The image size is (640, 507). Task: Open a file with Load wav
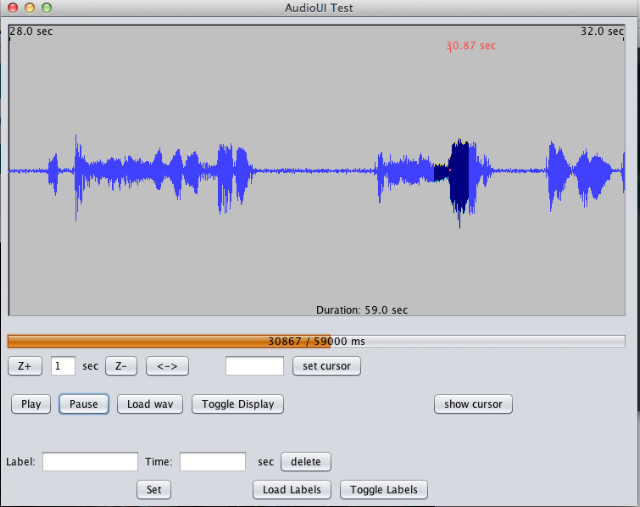(x=150, y=404)
